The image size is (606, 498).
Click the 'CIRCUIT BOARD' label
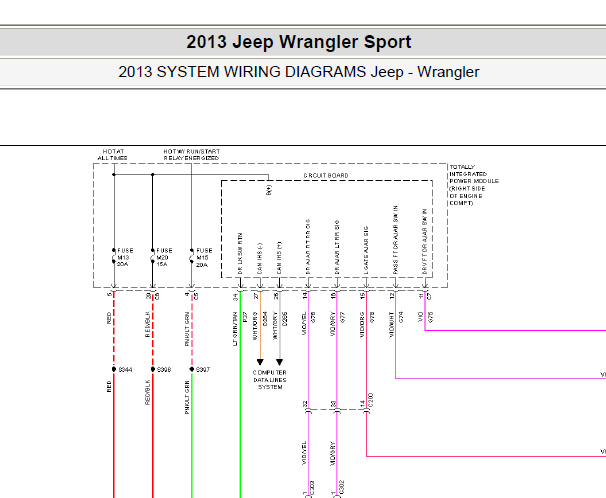click(326, 175)
